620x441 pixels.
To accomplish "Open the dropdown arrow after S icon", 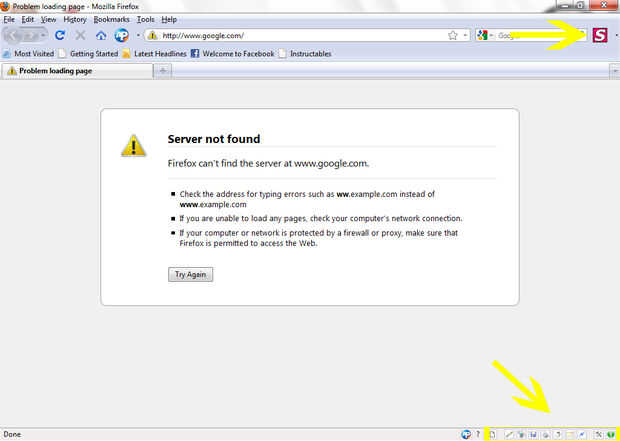I will coord(616,36).
